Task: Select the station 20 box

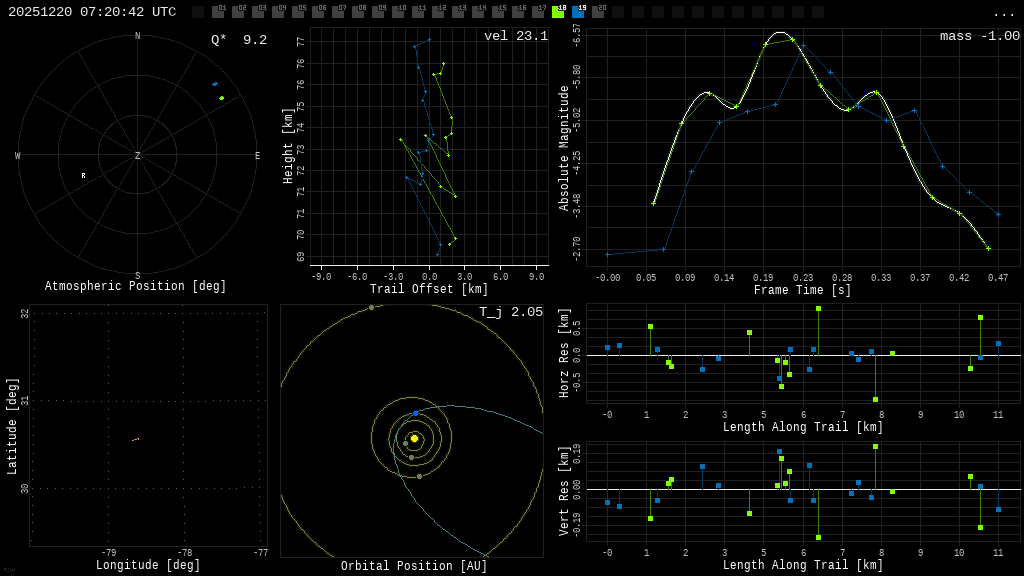Action: (598, 12)
